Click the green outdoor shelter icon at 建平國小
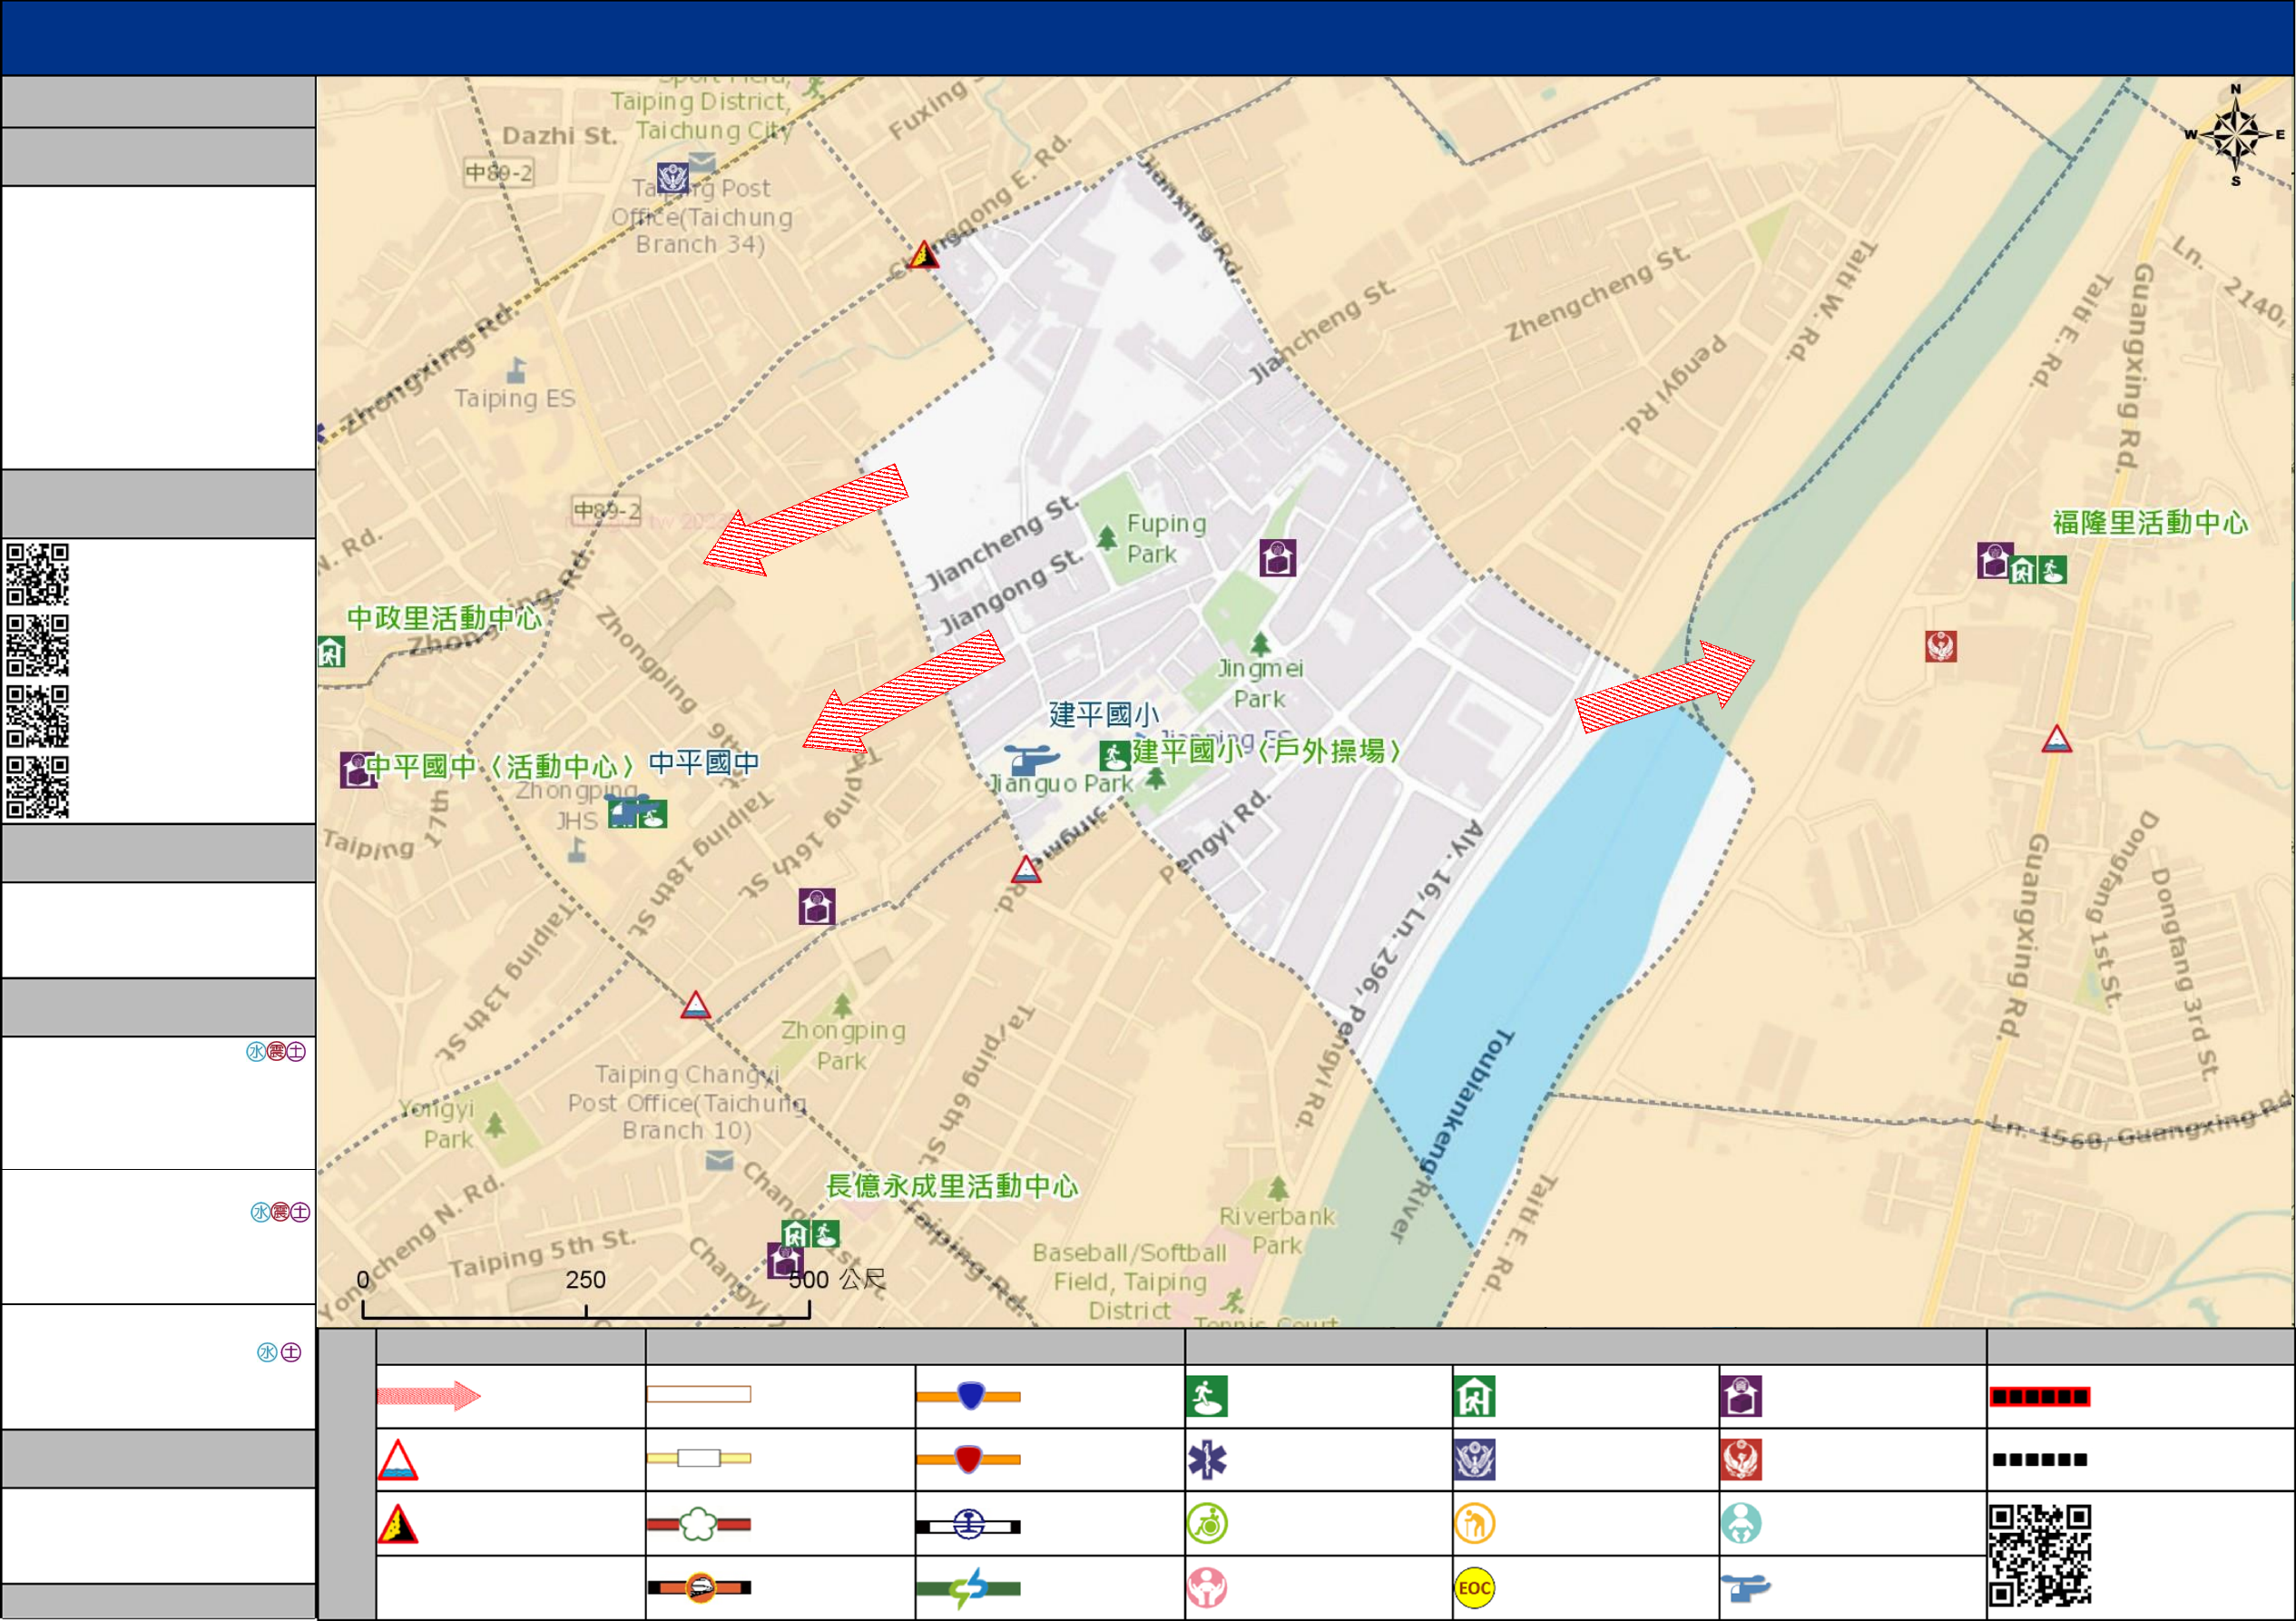Viewport: 2296px width, 1621px height. click(1114, 755)
